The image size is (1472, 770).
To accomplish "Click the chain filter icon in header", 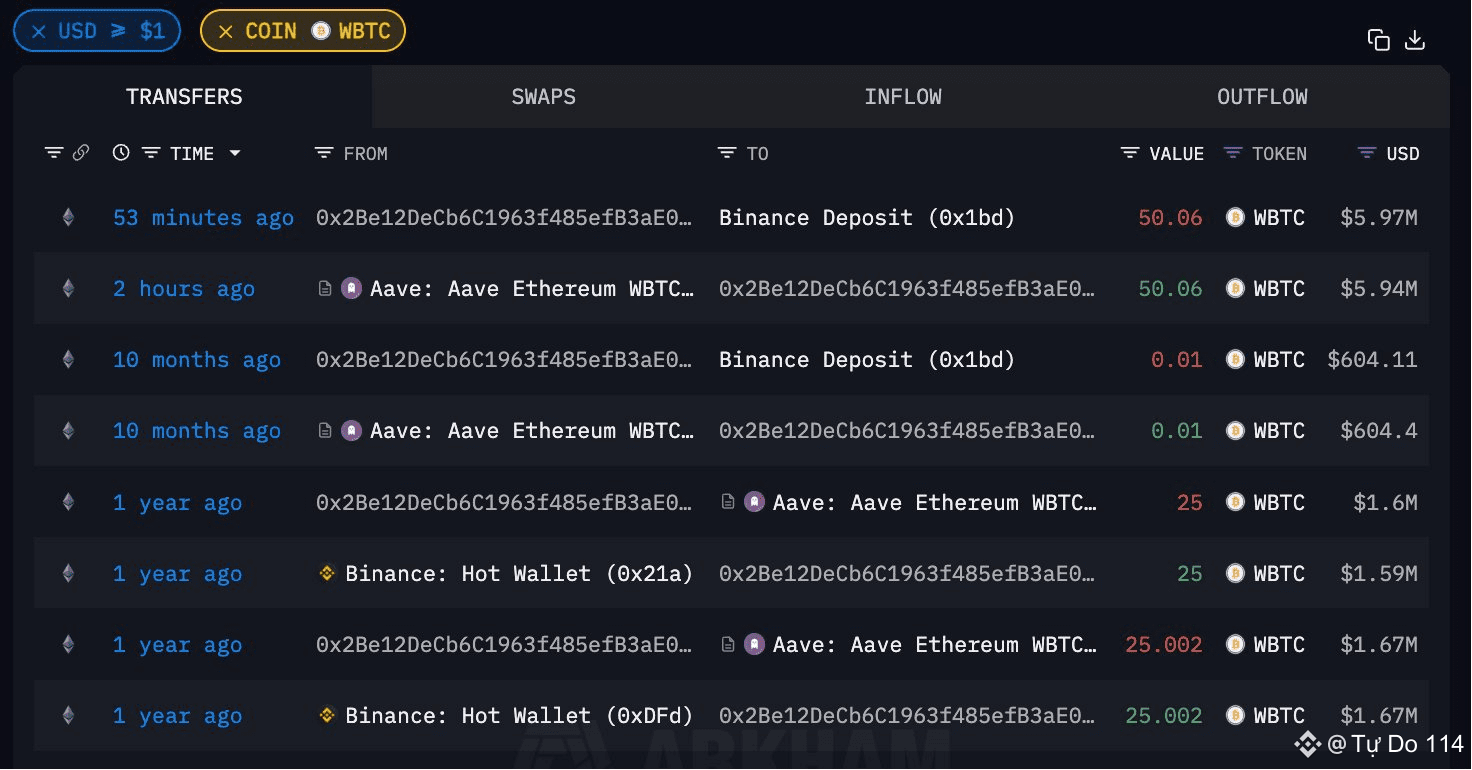I will point(54,153).
